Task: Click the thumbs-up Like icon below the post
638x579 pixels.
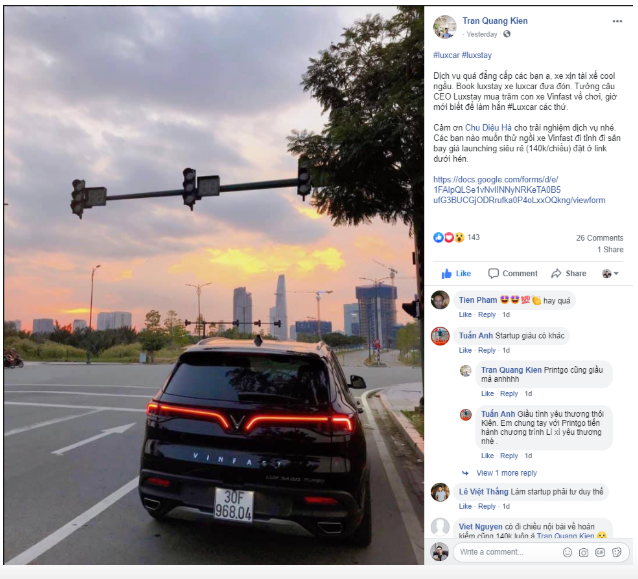Action: point(447,273)
